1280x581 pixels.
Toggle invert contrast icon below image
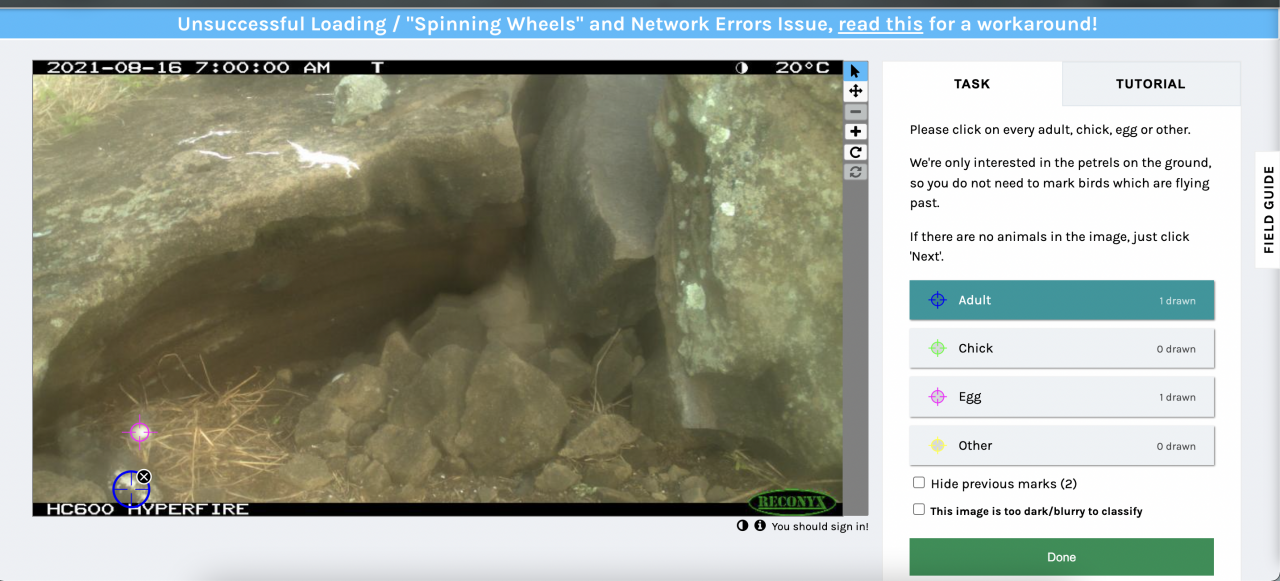click(742, 526)
